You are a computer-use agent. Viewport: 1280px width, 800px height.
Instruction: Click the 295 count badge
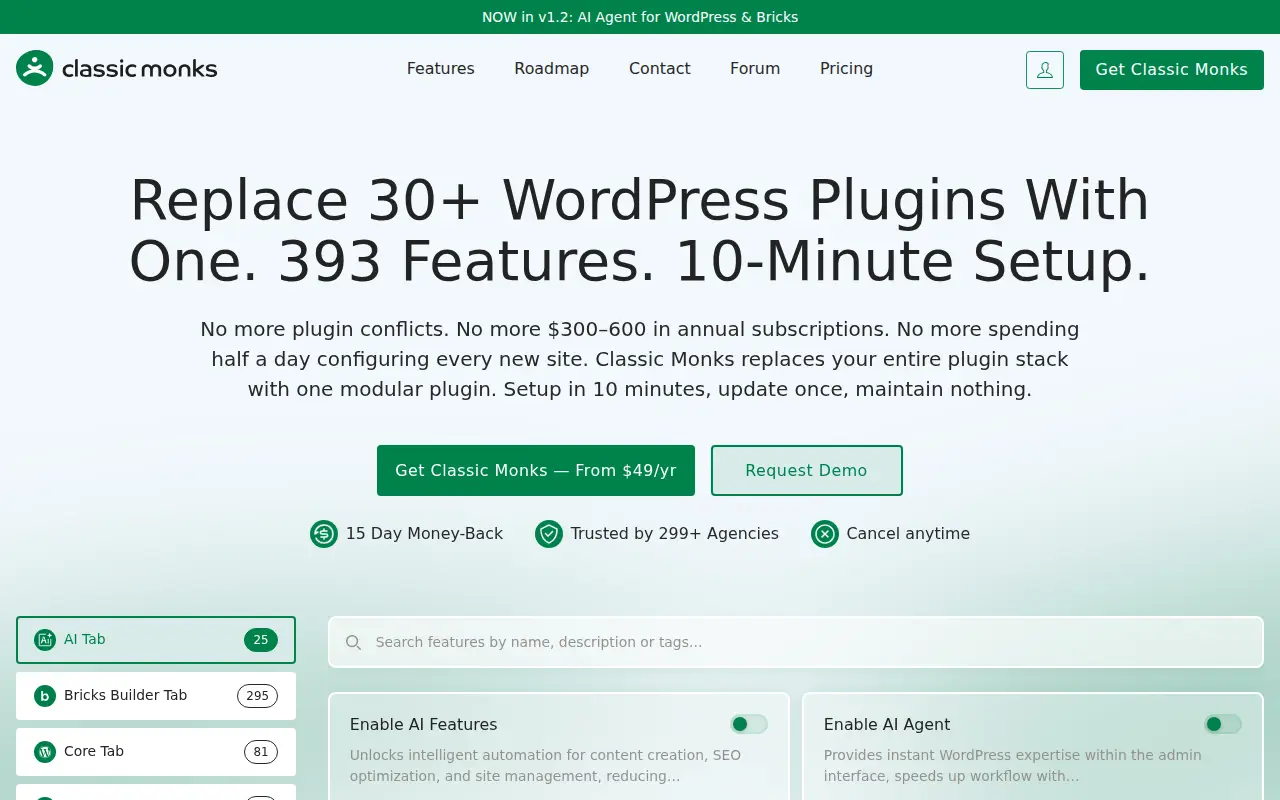257,696
